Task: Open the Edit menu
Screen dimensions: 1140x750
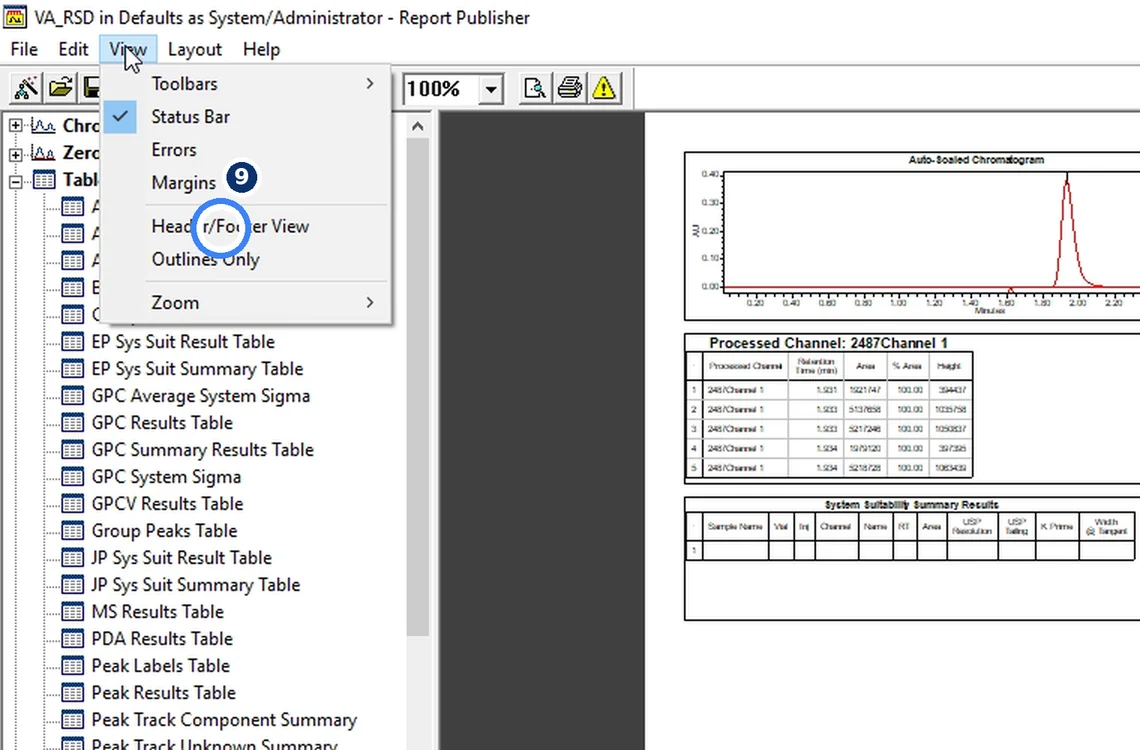Action: pyautogui.click(x=73, y=49)
